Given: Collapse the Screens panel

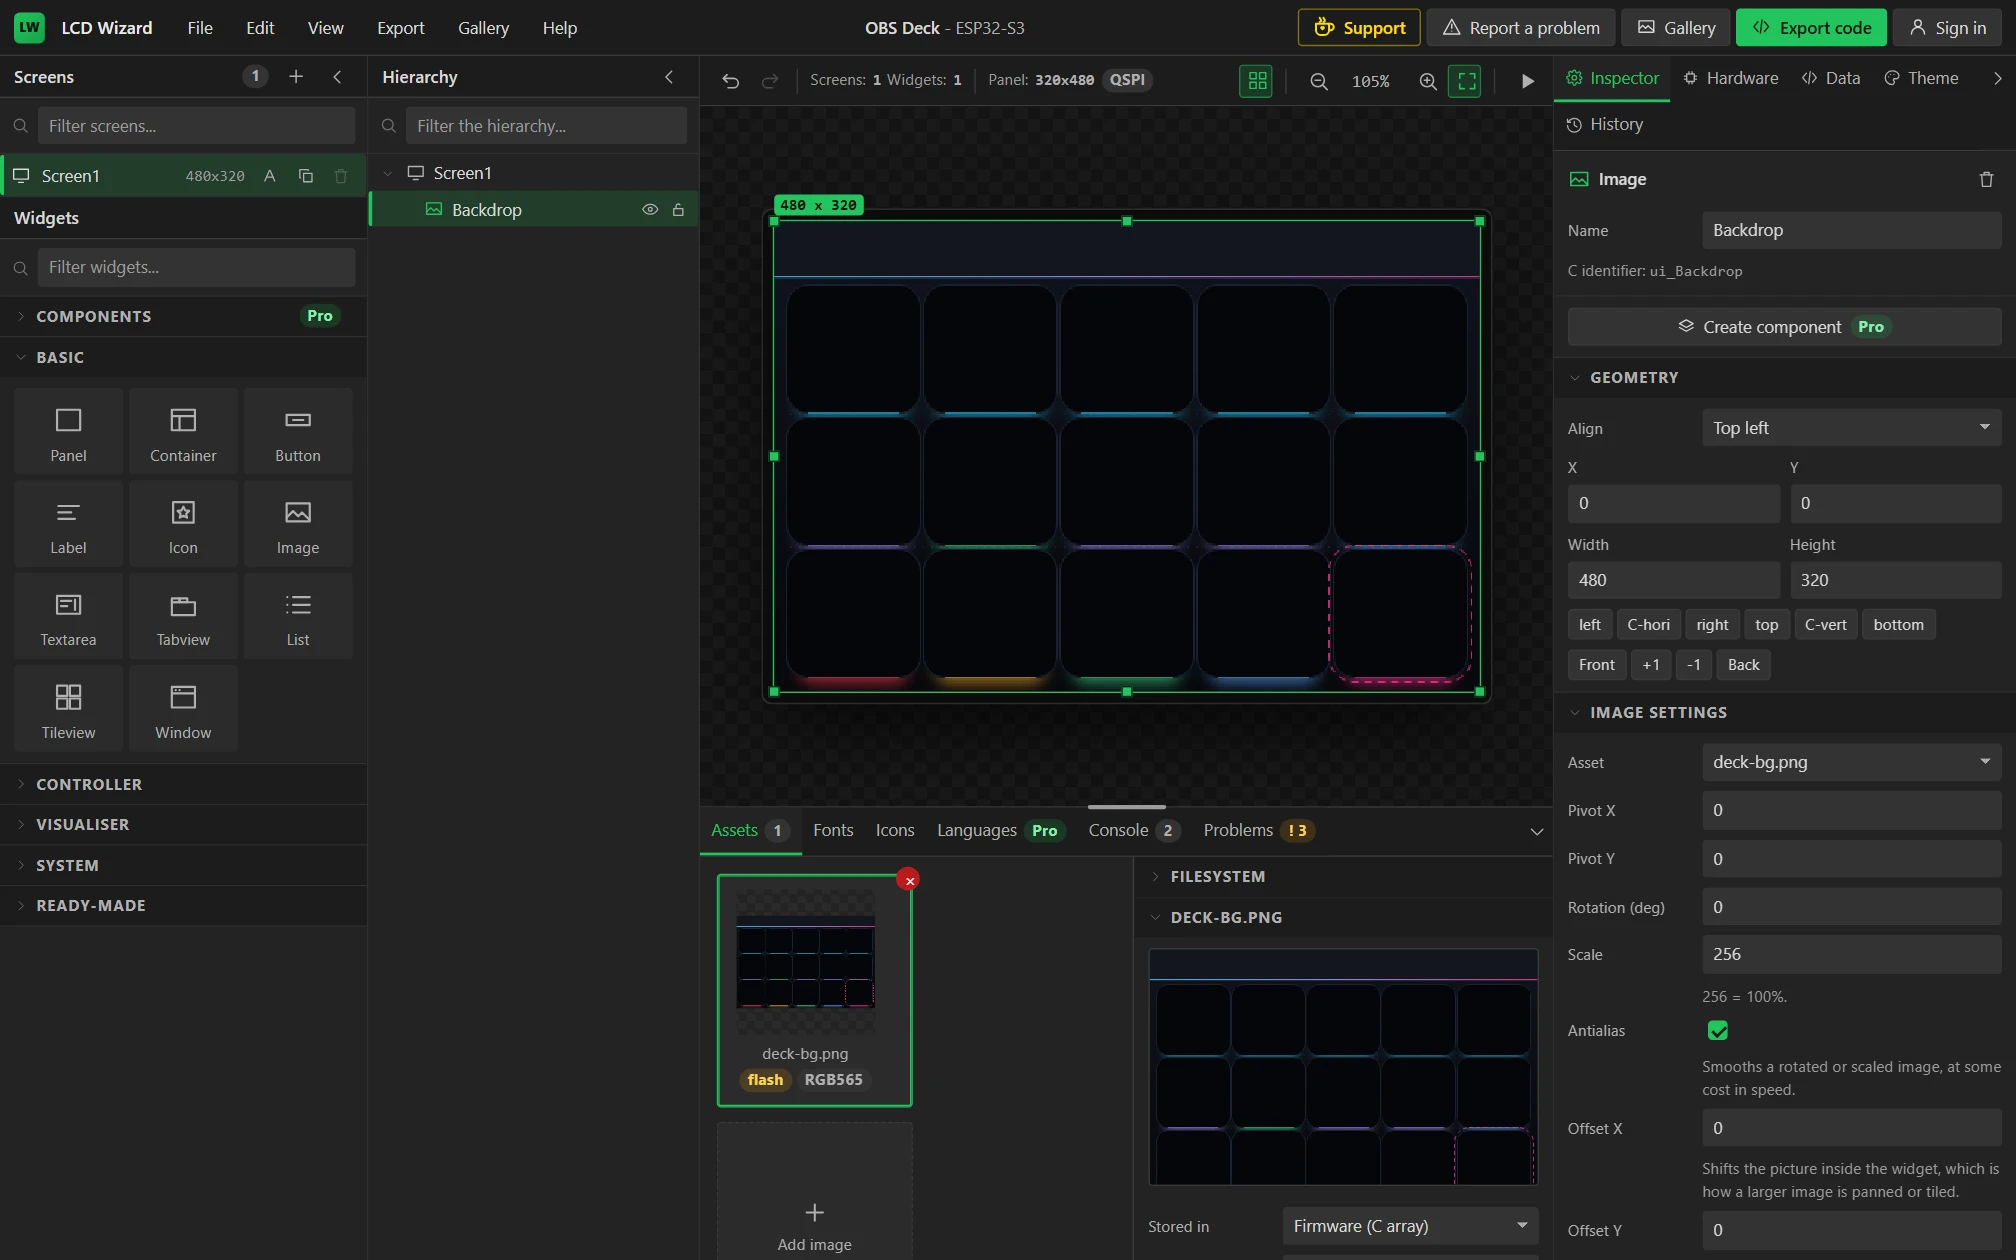Looking at the screenshot, I should coord(338,77).
